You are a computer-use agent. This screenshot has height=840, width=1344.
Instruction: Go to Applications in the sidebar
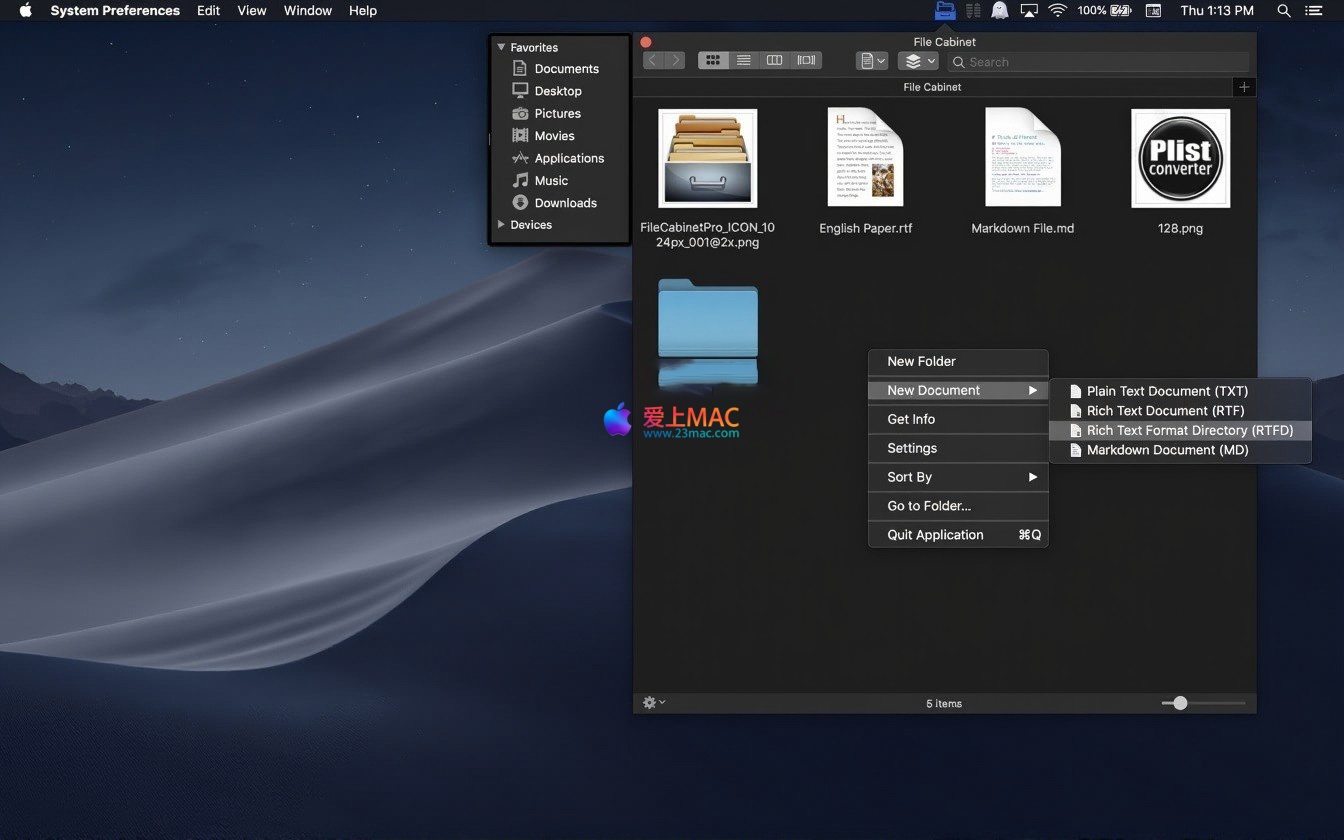(569, 158)
